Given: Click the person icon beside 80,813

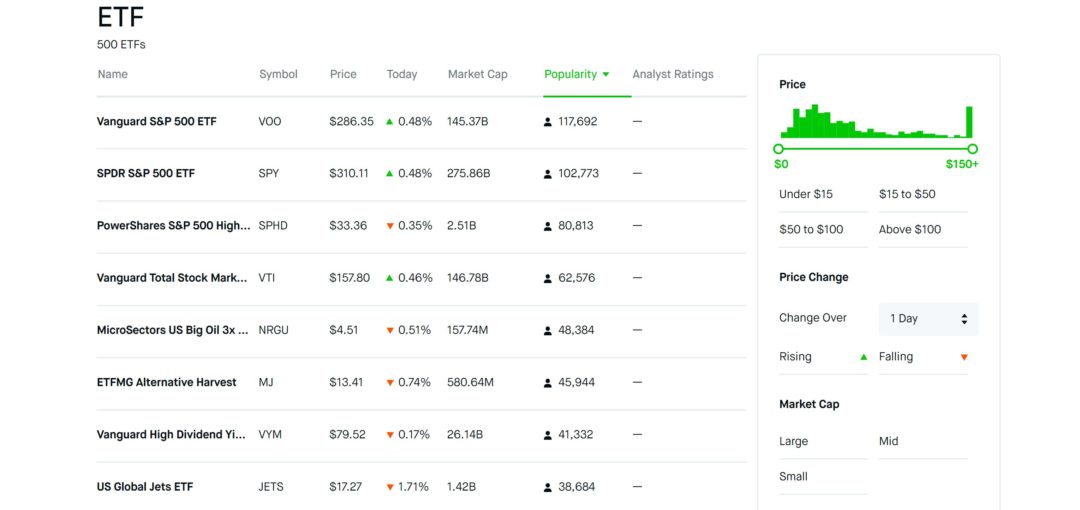Looking at the screenshot, I should coord(548,226).
